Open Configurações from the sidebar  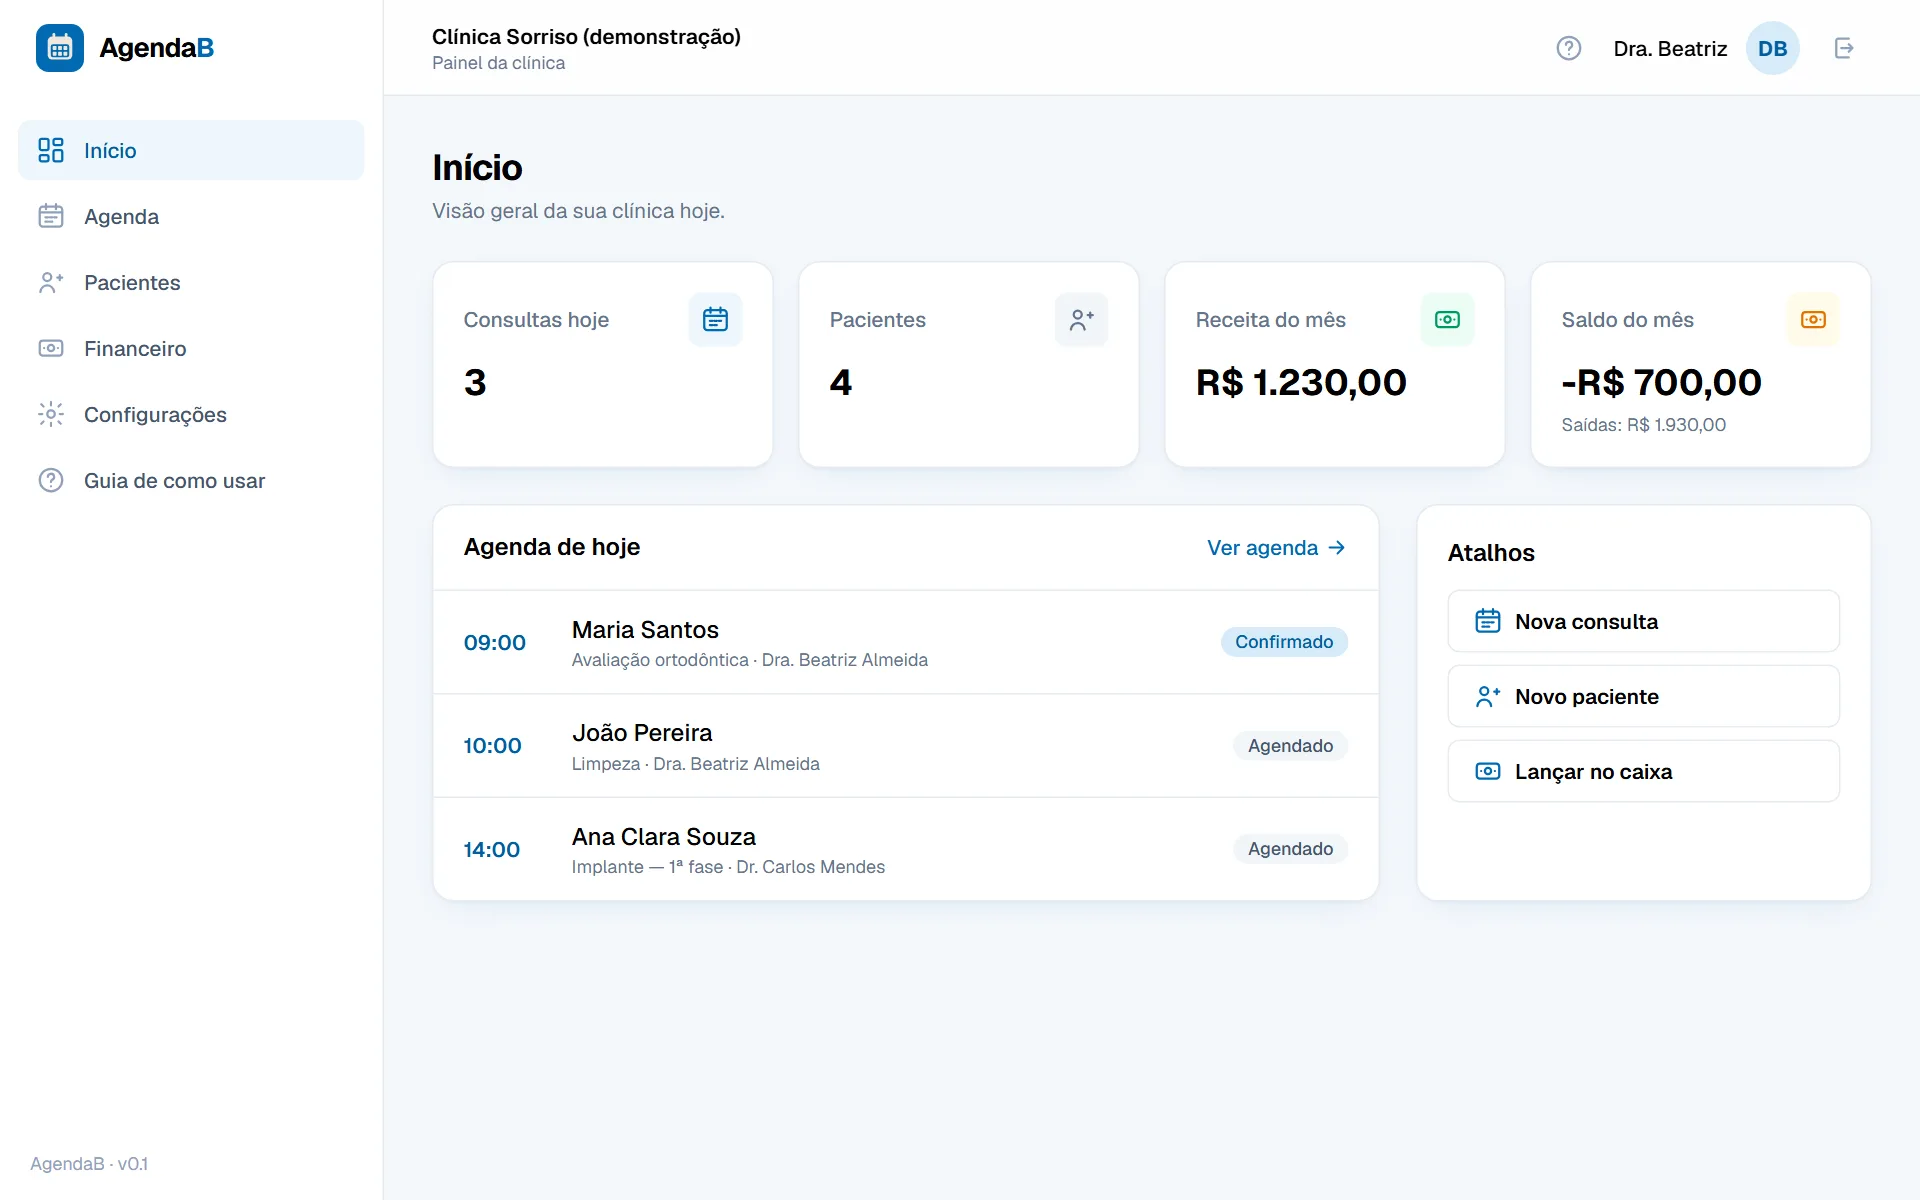[191, 414]
